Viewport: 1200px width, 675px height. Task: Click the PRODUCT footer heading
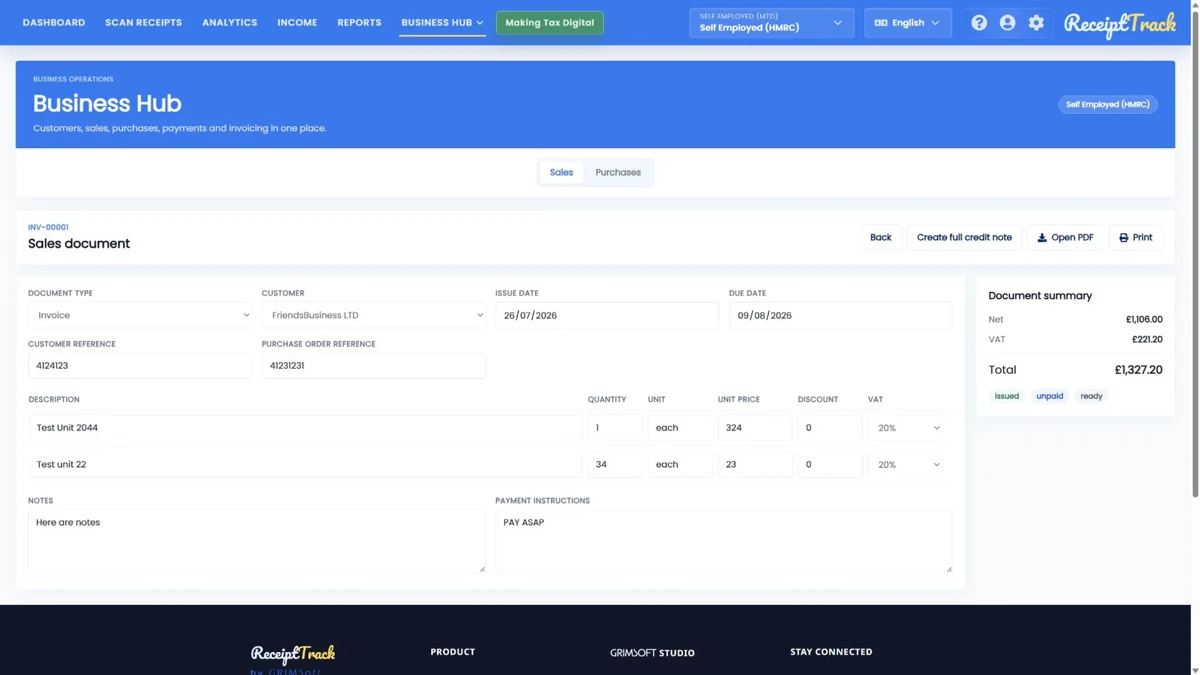point(453,652)
